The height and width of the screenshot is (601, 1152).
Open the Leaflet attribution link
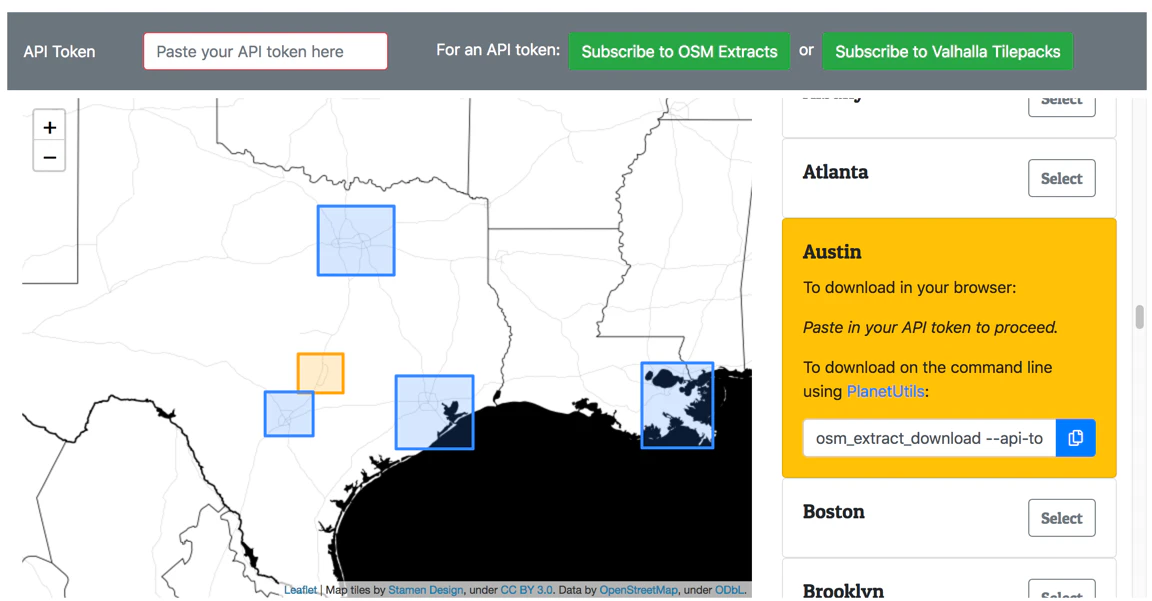pos(300,590)
